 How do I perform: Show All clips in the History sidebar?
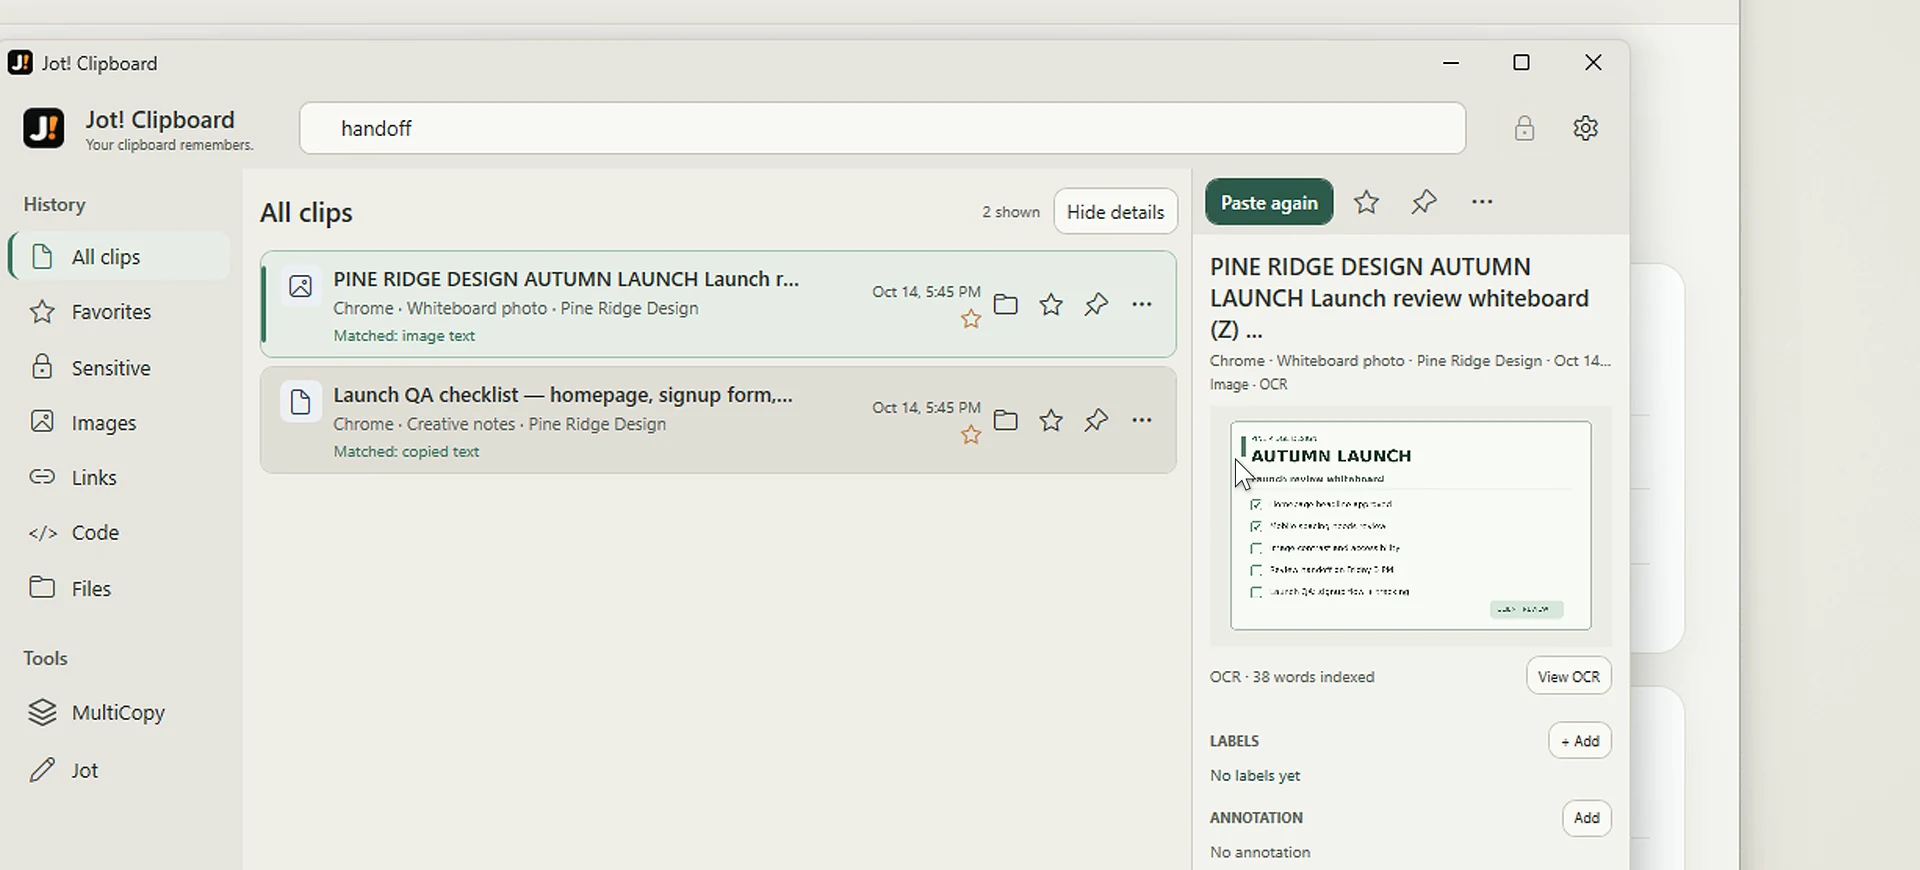pyautogui.click(x=120, y=257)
